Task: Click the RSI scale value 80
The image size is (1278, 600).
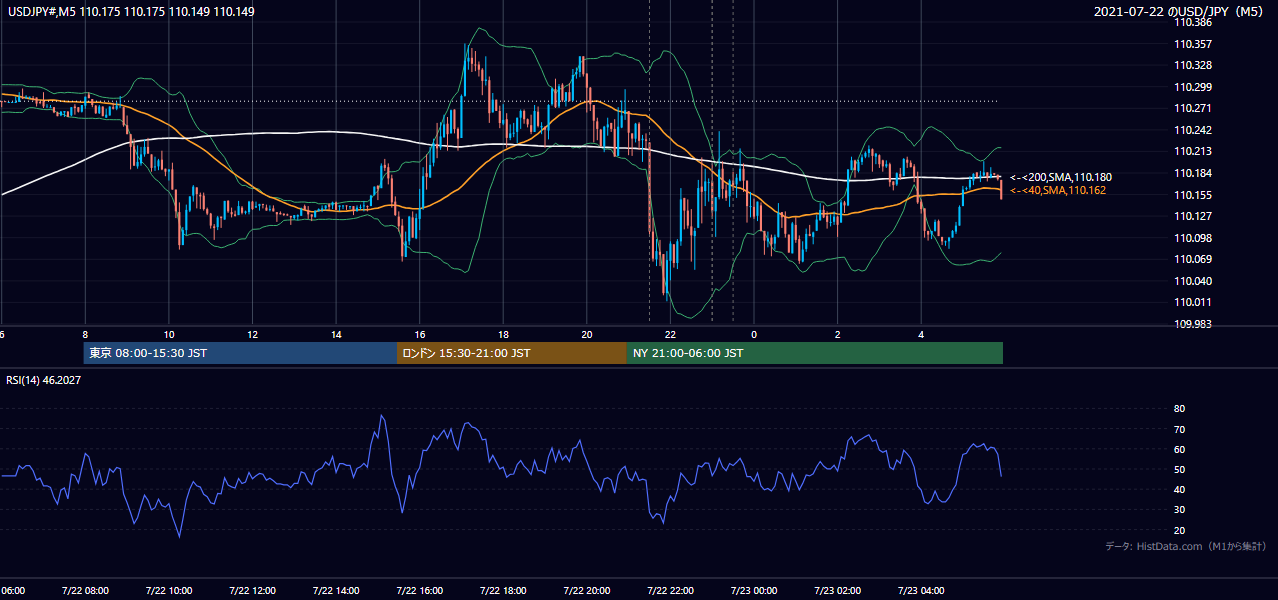Action: (x=1179, y=409)
